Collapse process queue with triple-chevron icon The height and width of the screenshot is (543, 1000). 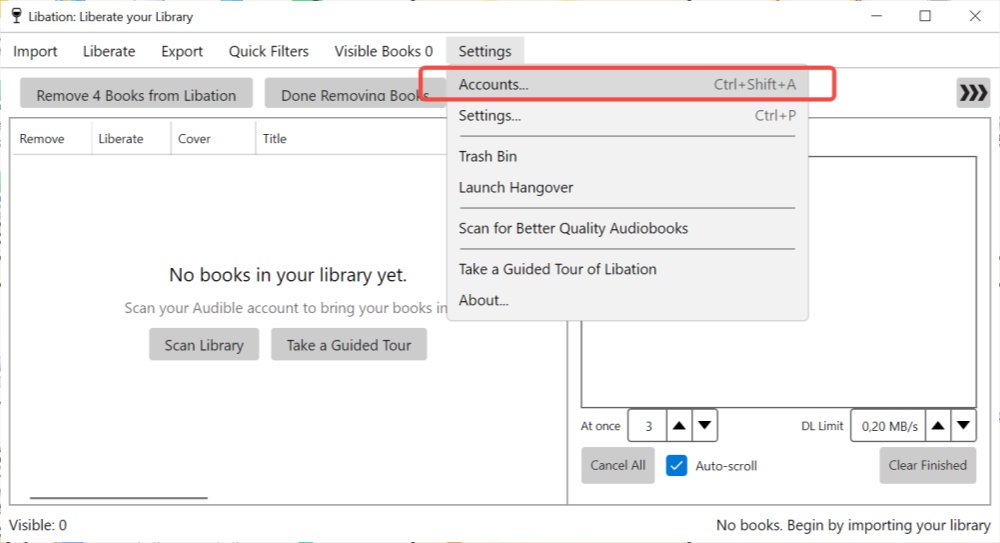[x=973, y=93]
